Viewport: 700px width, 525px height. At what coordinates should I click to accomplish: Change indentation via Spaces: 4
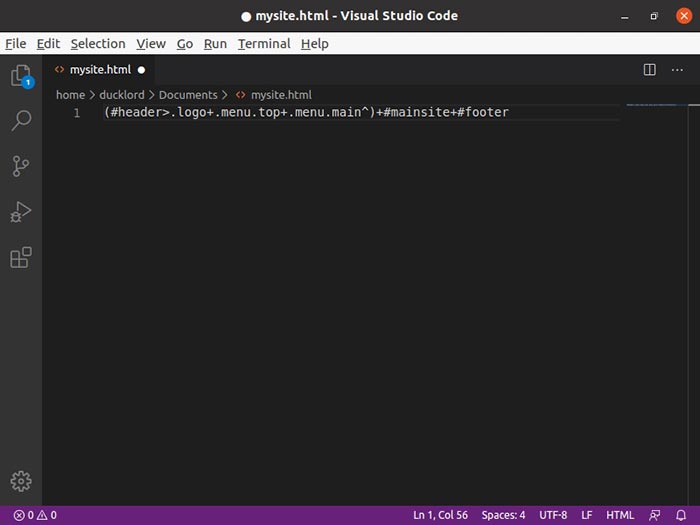tap(503, 515)
